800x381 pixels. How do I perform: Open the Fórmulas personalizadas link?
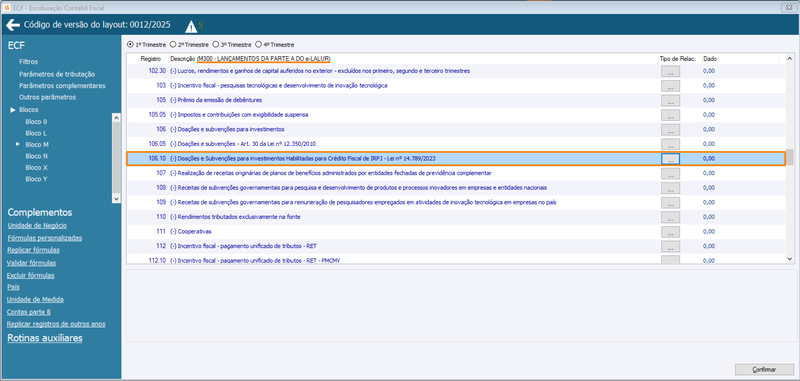44,238
